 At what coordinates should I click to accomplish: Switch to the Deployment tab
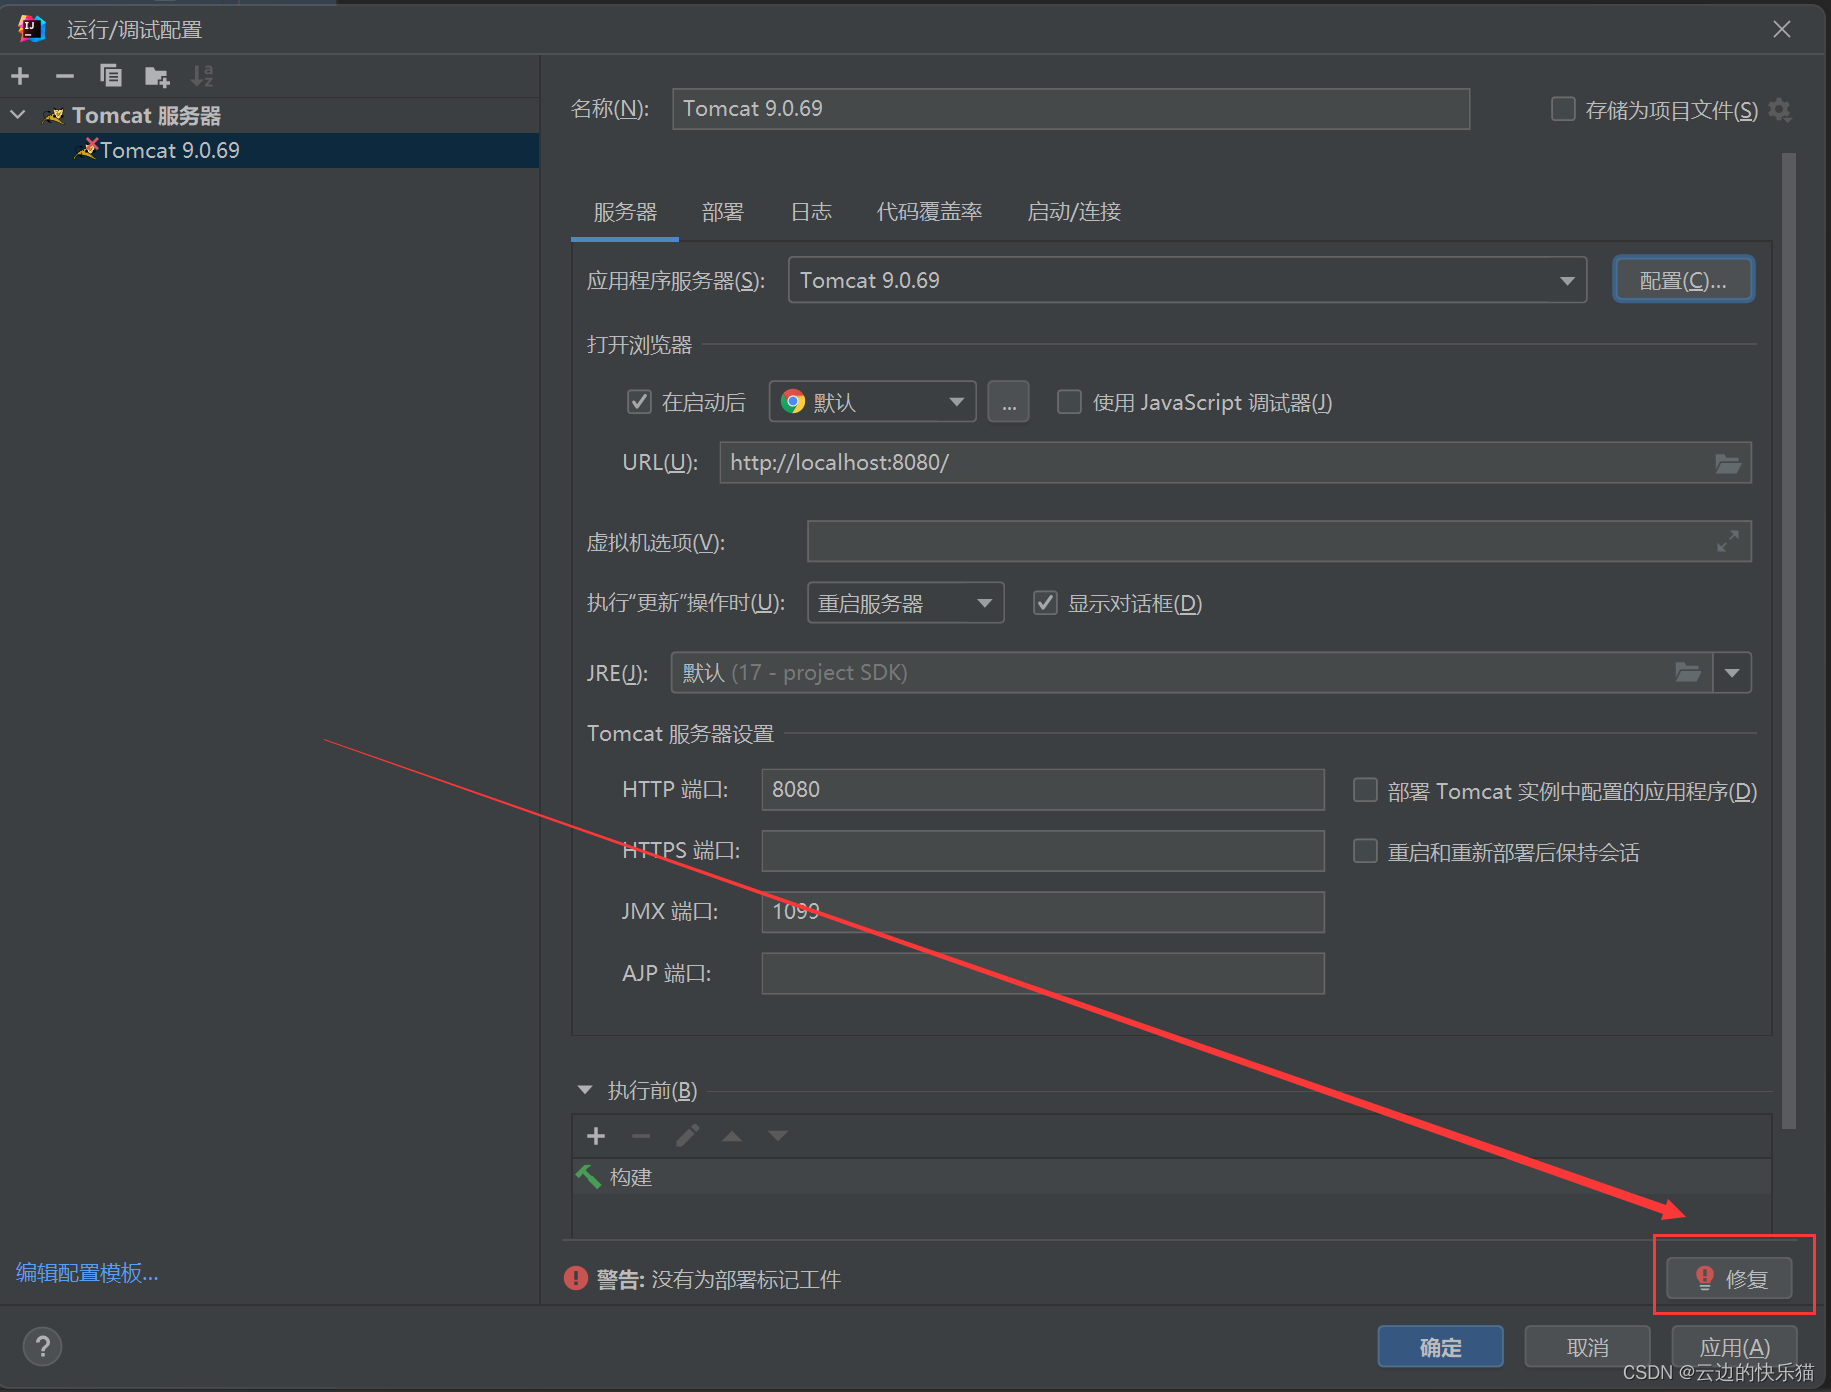pos(723,212)
